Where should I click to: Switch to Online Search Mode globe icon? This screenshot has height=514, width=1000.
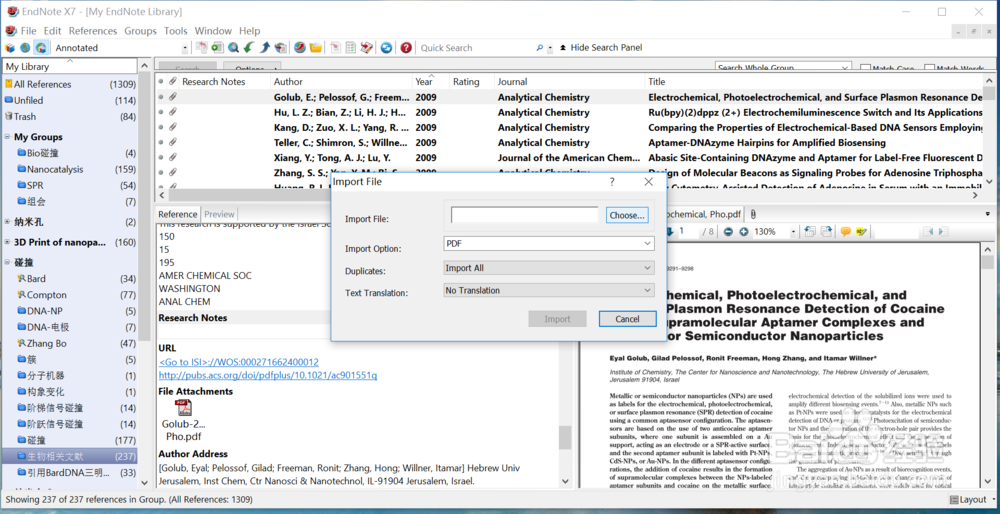coord(25,48)
